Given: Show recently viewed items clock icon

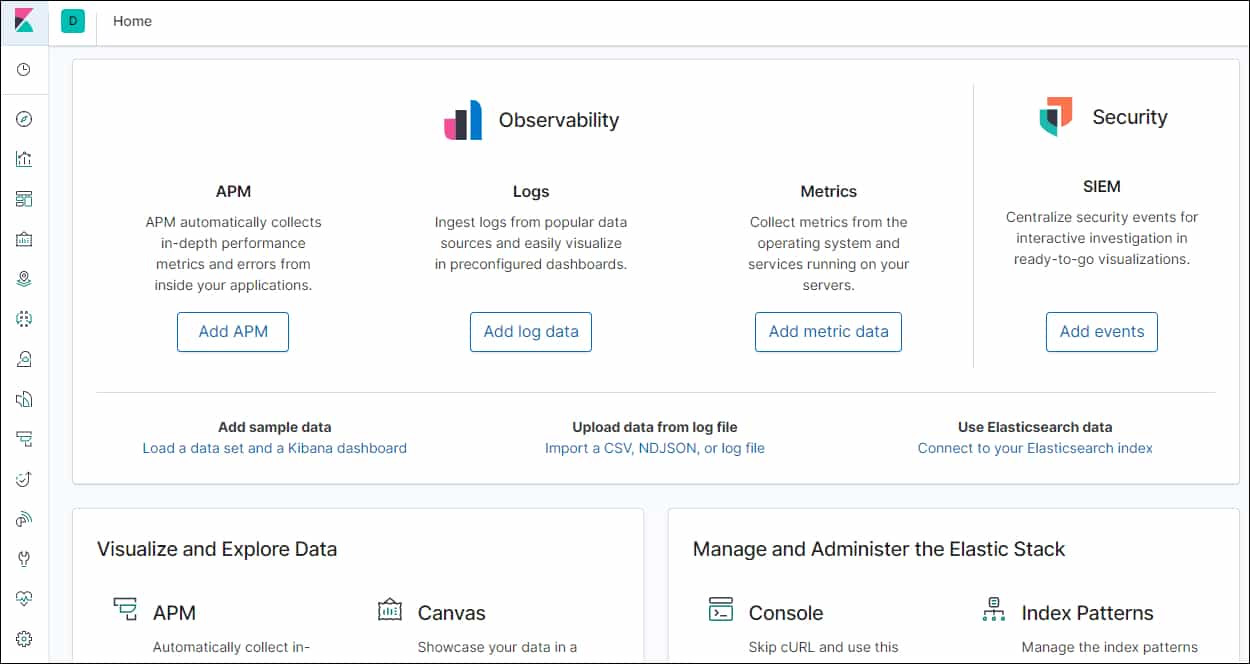Looking at the screenshot, I should (24, 70).
